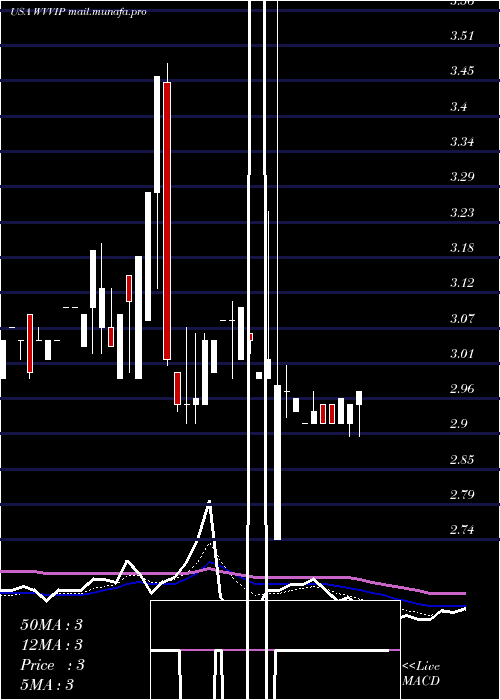The height and width of the screenshot is (700, 500).
Task: Click price axis label 3.45
Action: coord(462,71)
